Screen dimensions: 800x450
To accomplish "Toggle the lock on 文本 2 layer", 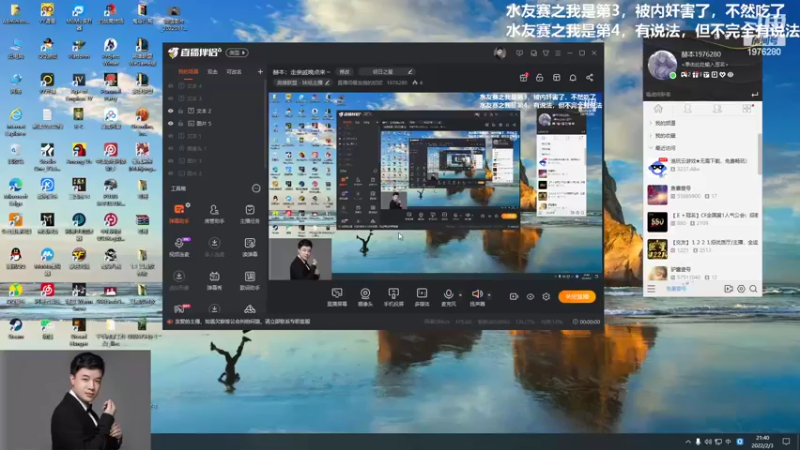I will point(181,111).
